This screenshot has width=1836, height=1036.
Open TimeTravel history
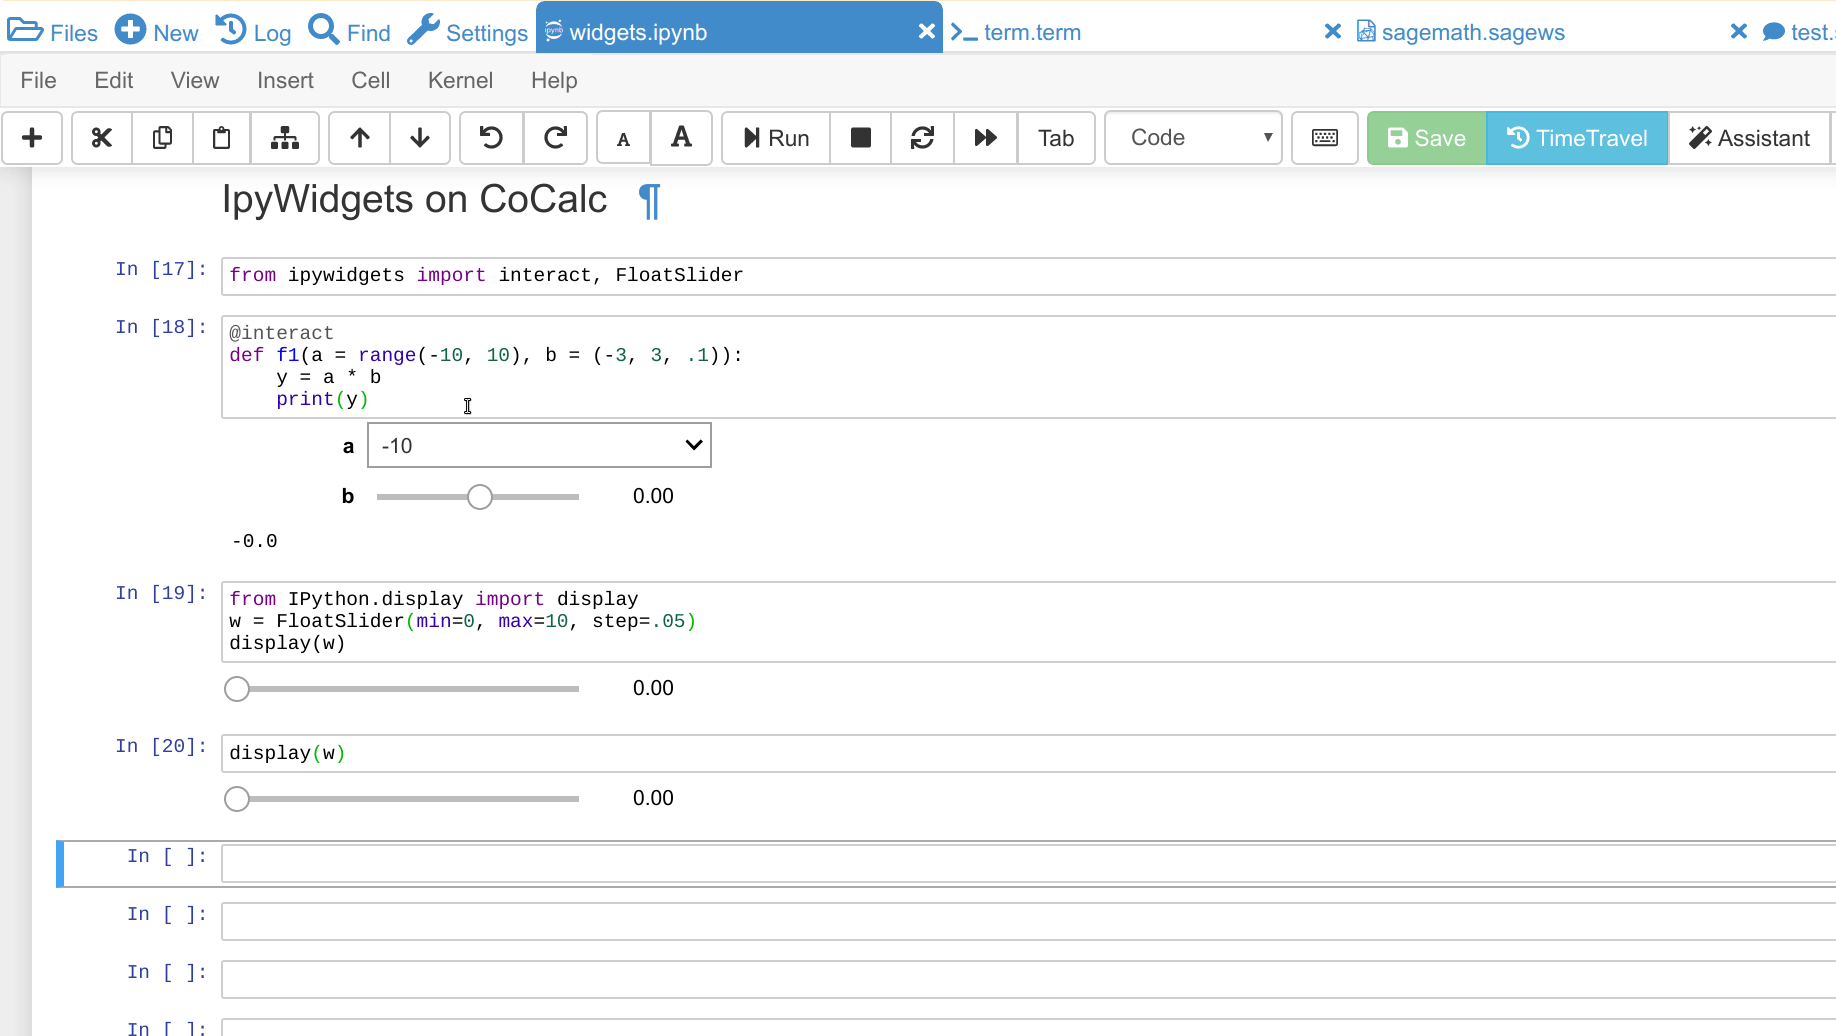coord(1577,138)
